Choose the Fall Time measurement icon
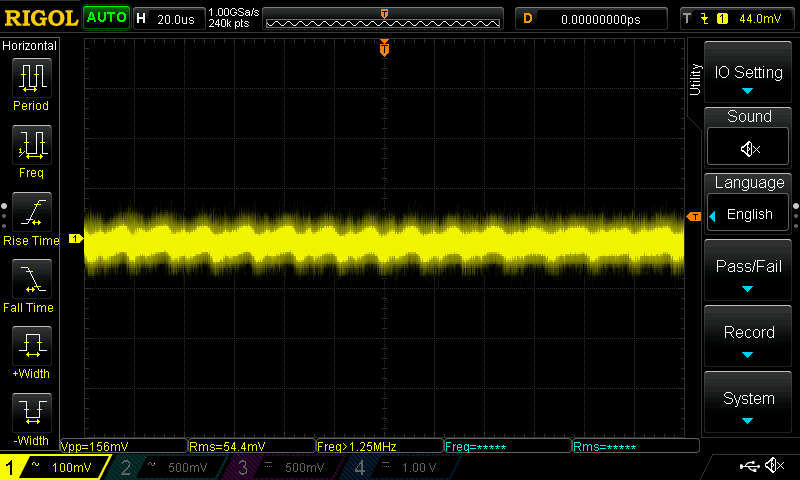 click(x=31, y=281)
